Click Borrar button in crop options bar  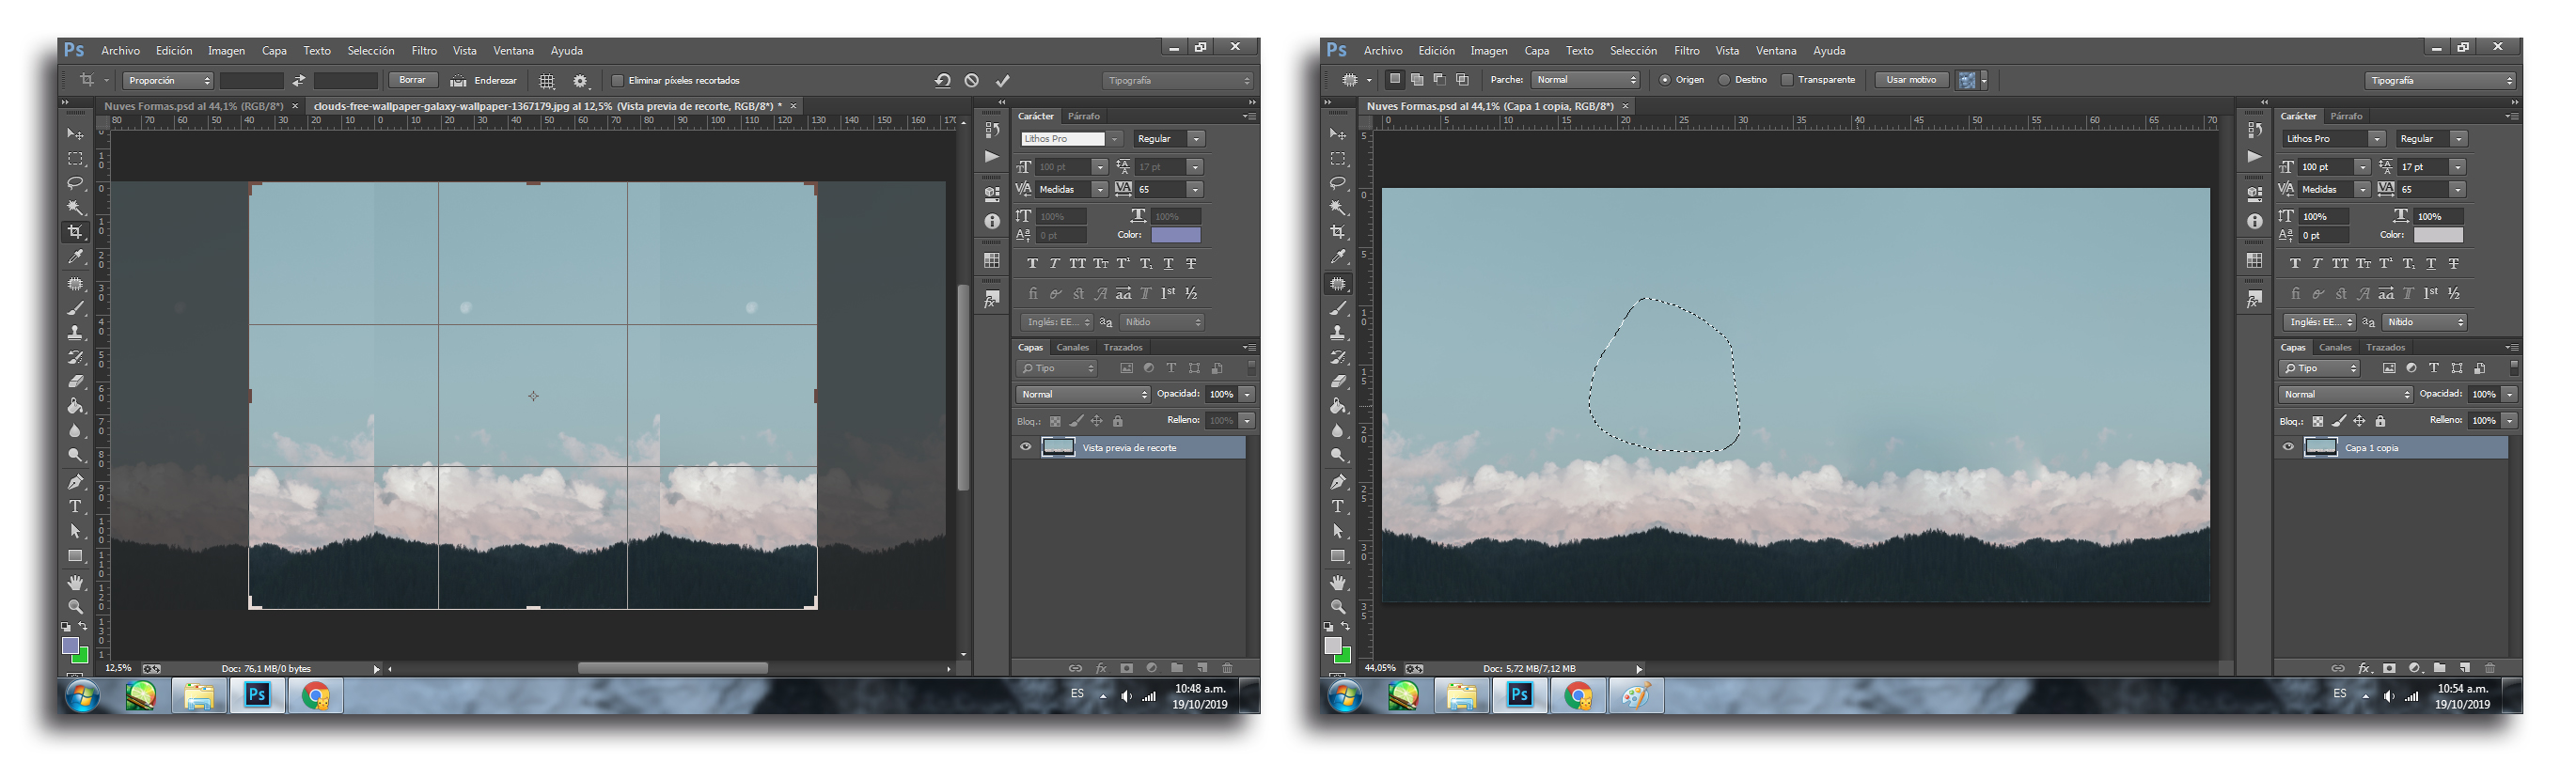412,80
